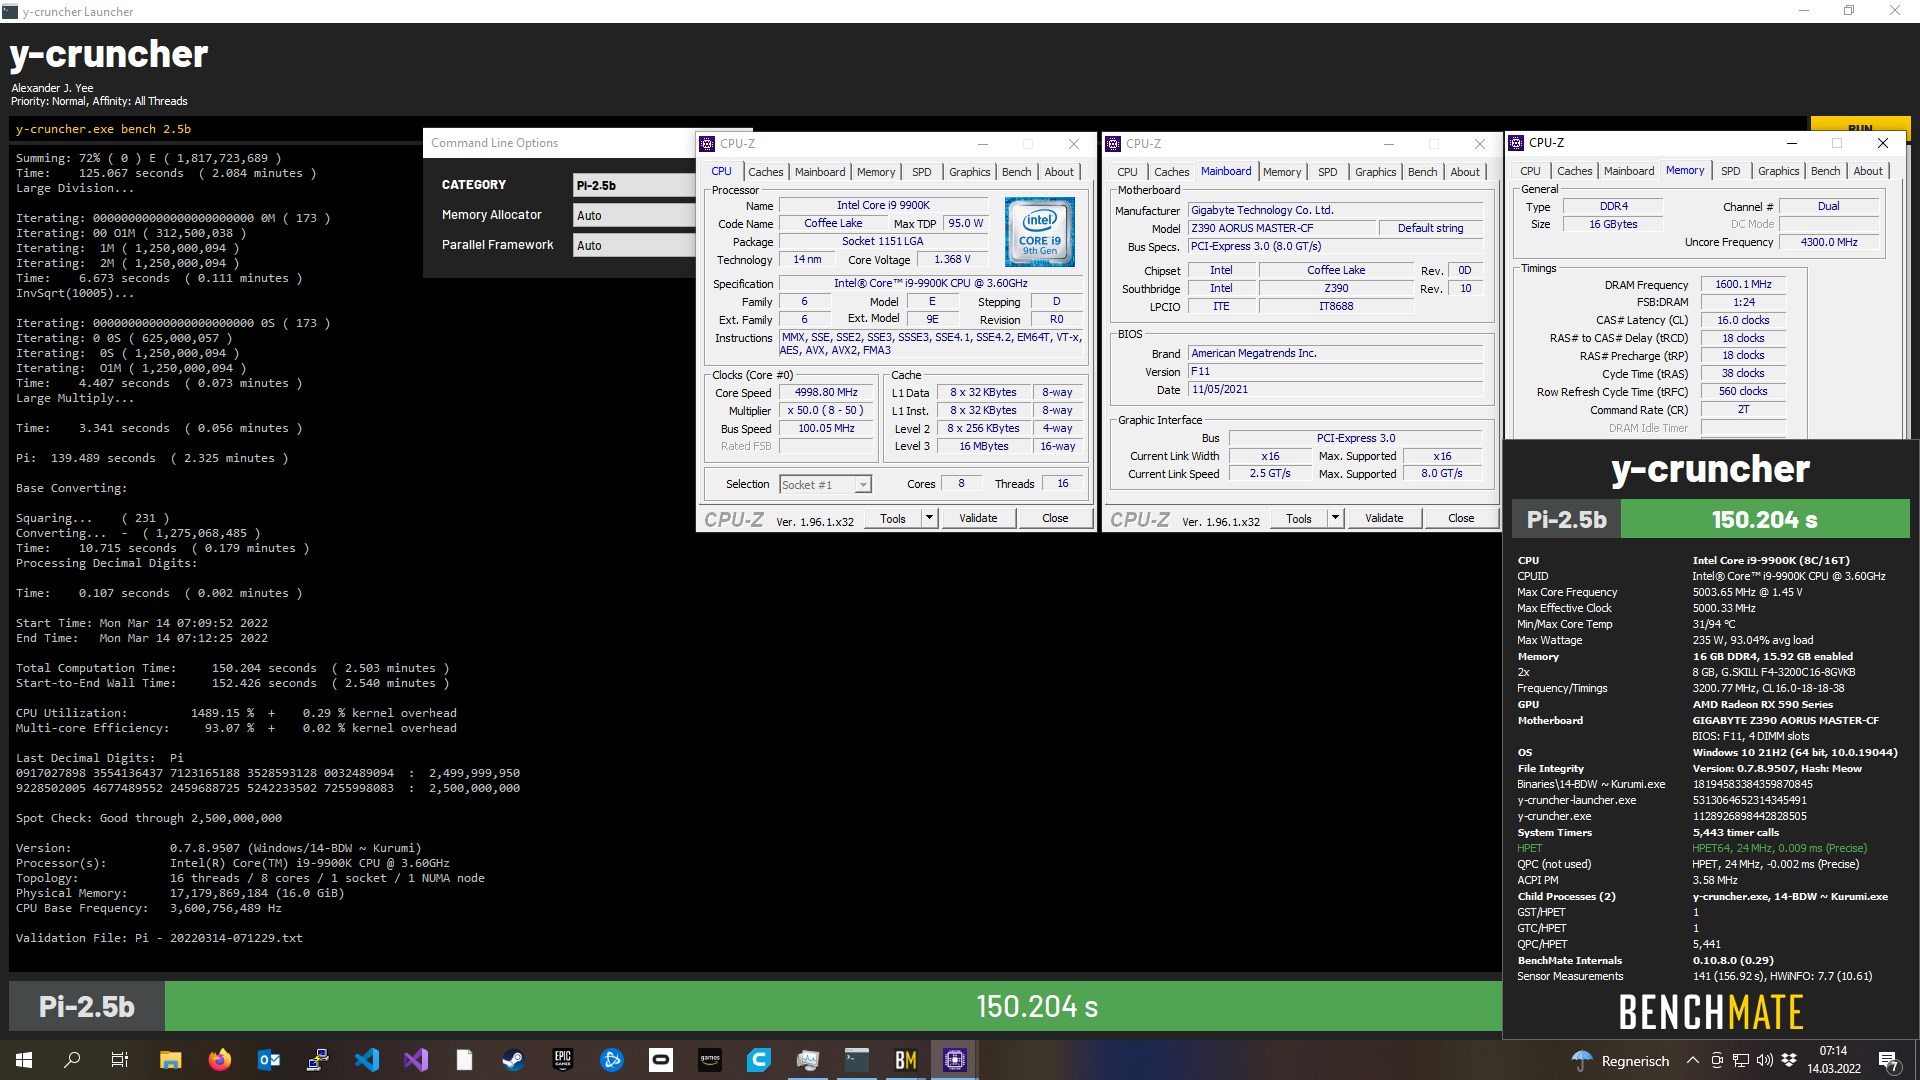Switch to Bench tab in first CPU-Z window

tap(1016, 172)
